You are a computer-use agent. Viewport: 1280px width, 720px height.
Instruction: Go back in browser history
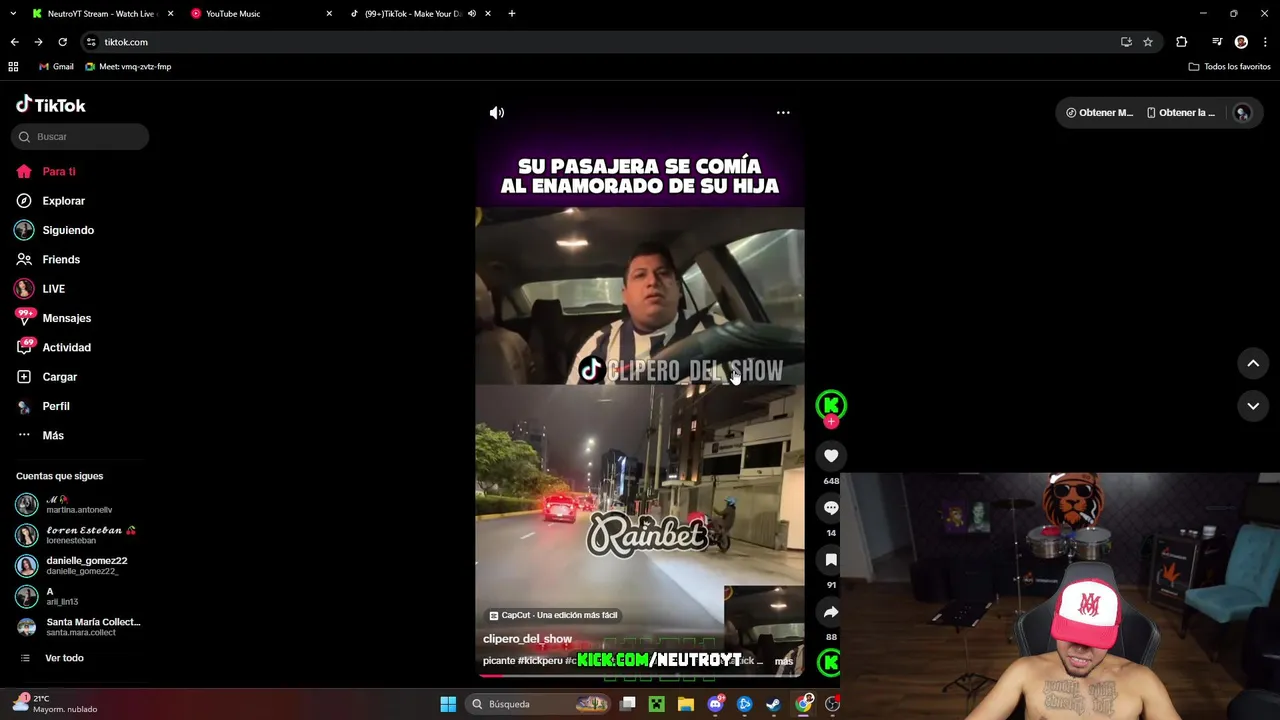click(x=14, y=42)
